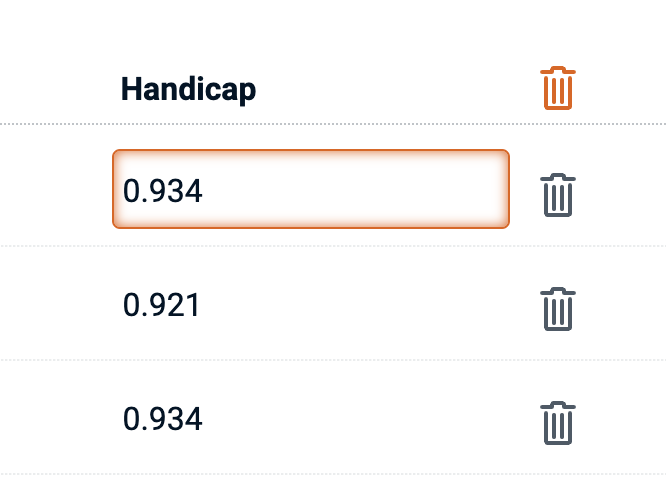Image resolution: width=666 pixels, height=498 pixels.
Task: Select the 0.921 handicap value
Action: [x=162, y=305]
